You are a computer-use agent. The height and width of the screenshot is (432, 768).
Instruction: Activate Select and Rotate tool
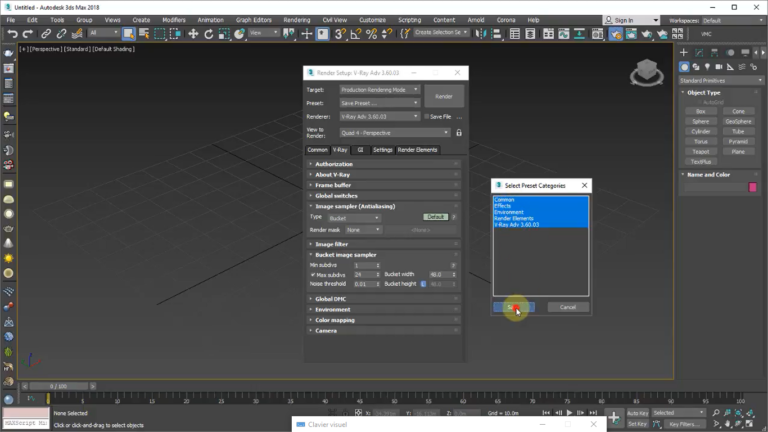(x=209, y=34)
